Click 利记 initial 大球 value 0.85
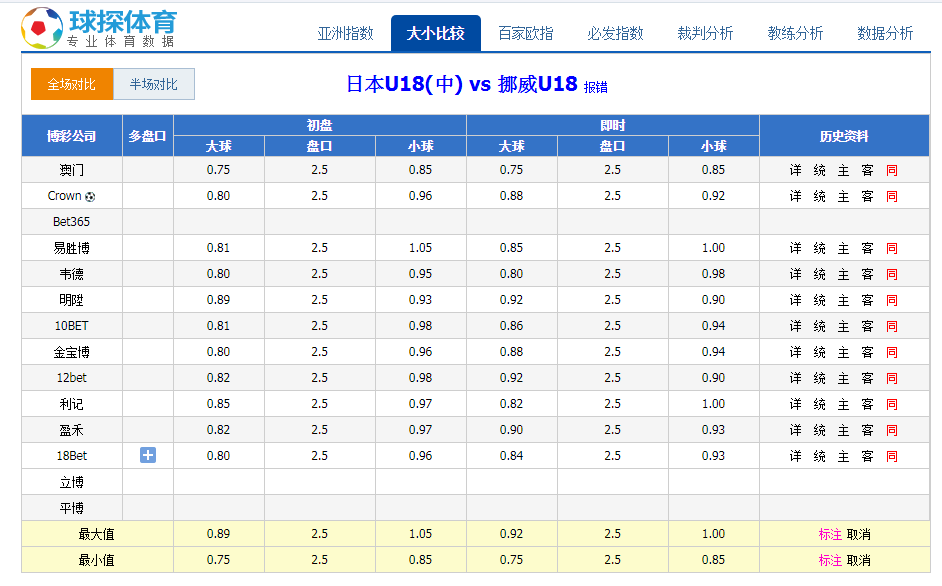The width and height of the screenshot is (942, 586). pos(218,404)
